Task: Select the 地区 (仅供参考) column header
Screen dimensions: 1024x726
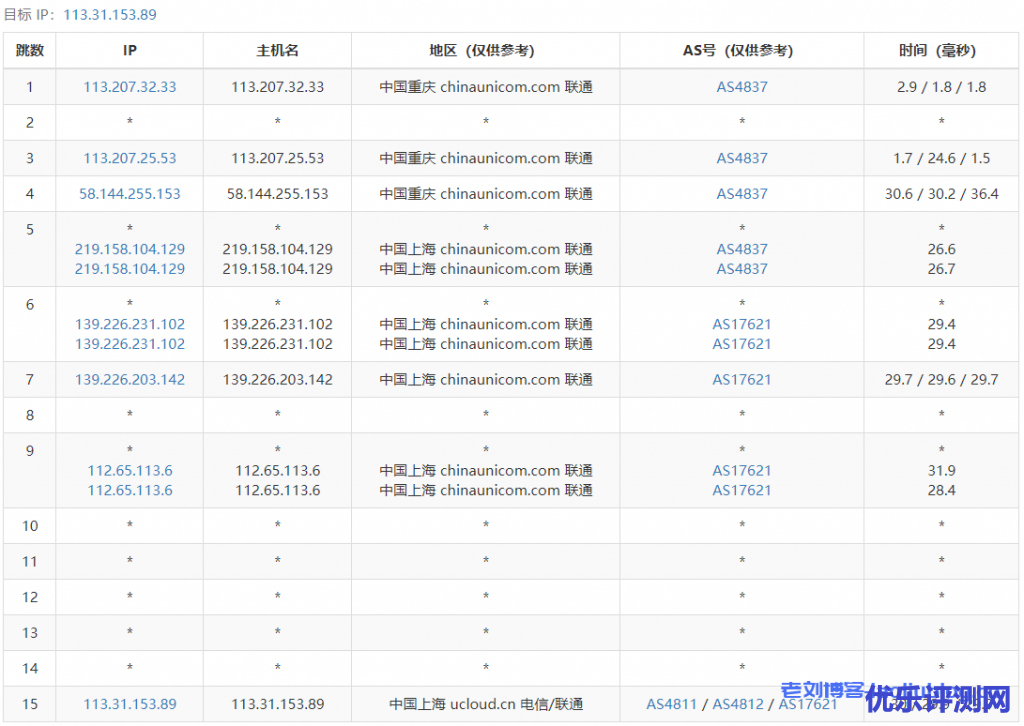Action: pos(486,51)
